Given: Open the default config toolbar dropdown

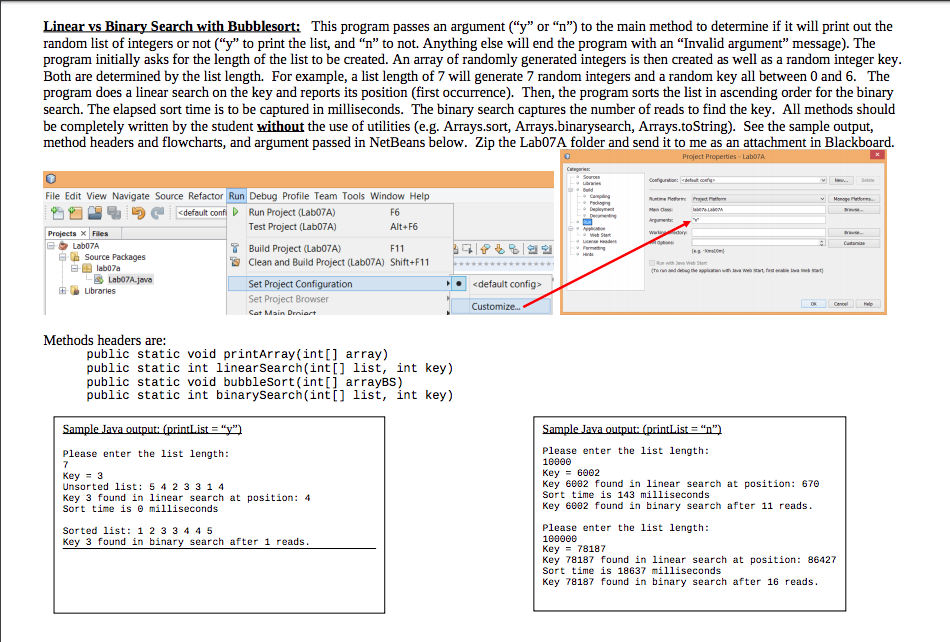Looking at the screenshot, I should (x=198, y=211).
